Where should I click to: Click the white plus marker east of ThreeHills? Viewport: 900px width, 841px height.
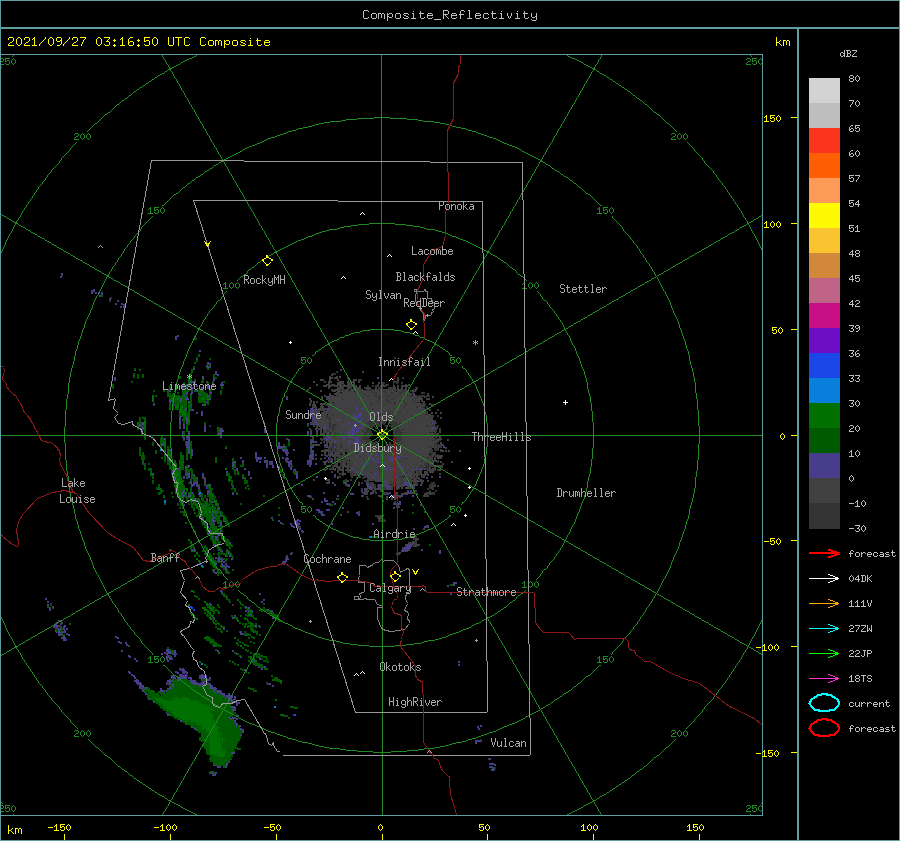click(x=565, y=402)
